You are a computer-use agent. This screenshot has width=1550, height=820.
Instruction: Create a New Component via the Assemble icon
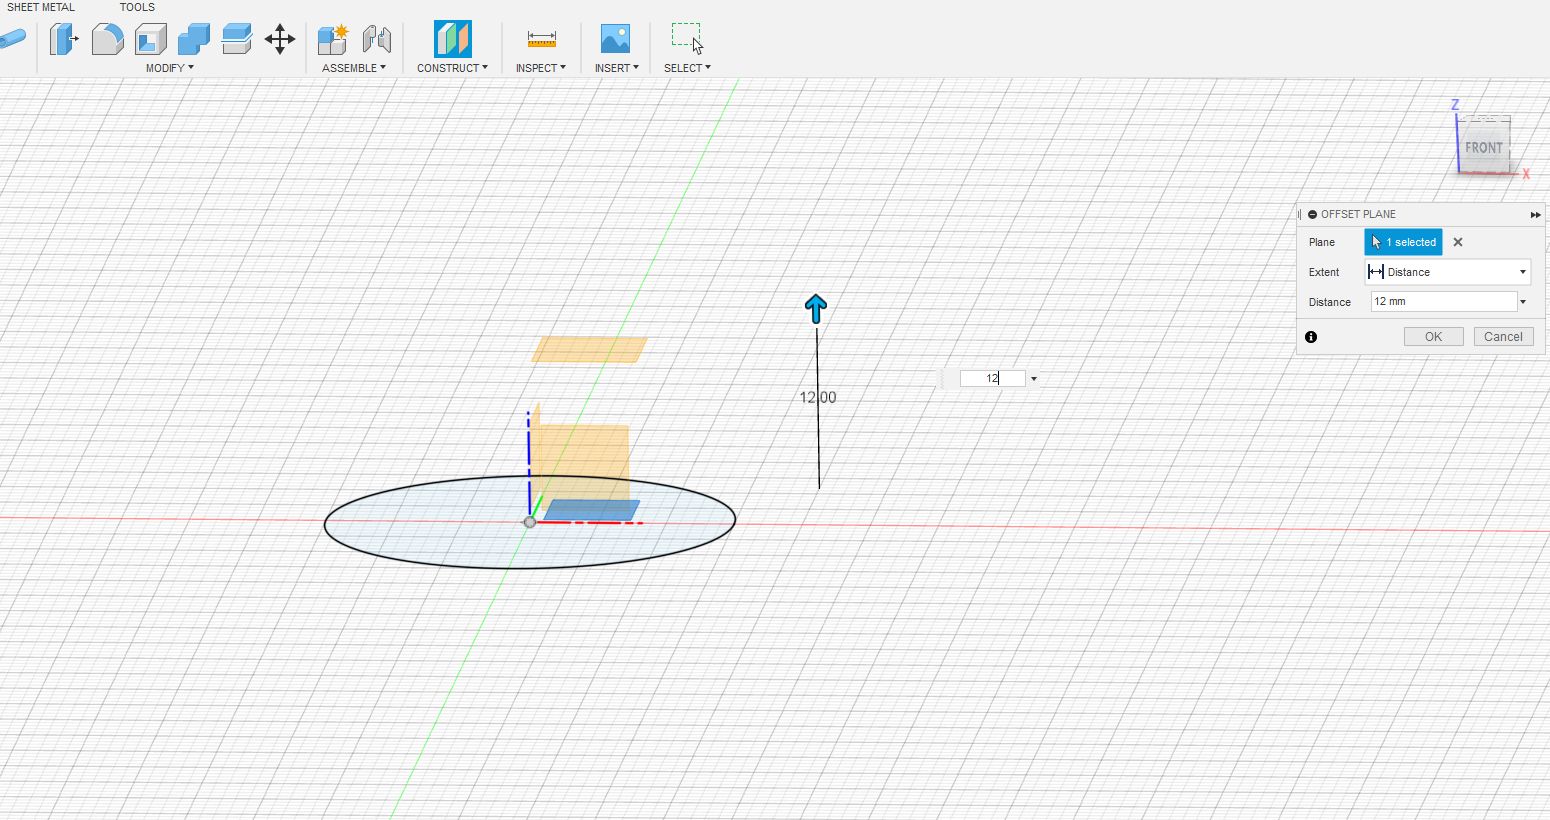pyautogui.click(x=332, y=39)
